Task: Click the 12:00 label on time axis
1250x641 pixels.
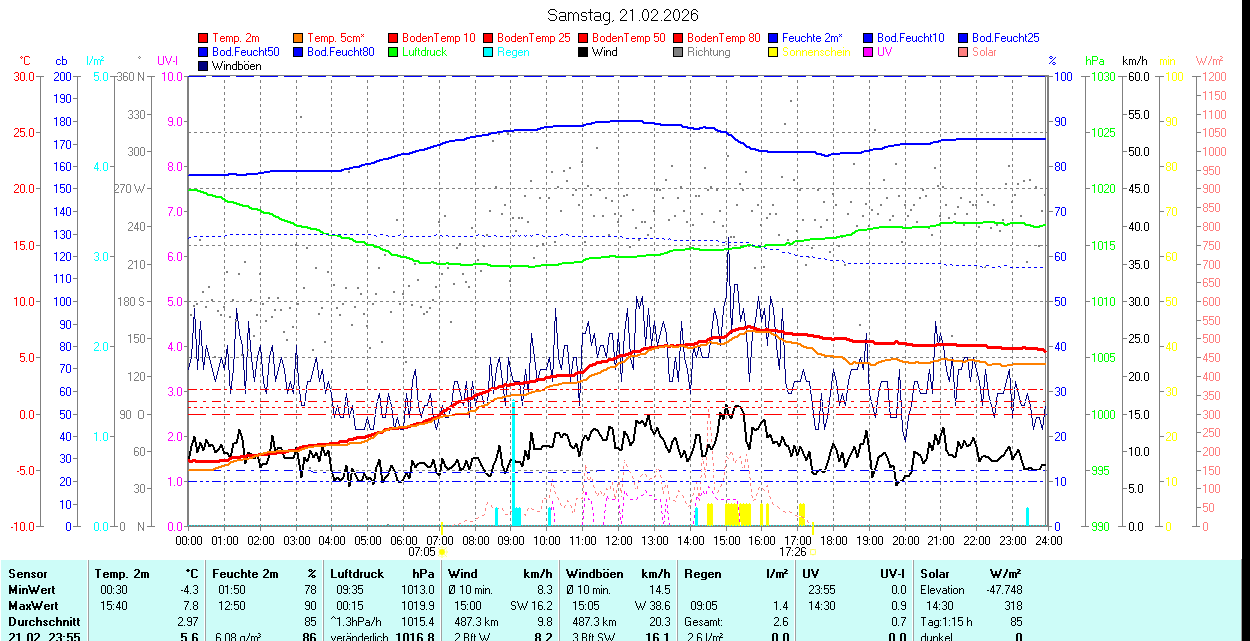Action: pos(618,540)
